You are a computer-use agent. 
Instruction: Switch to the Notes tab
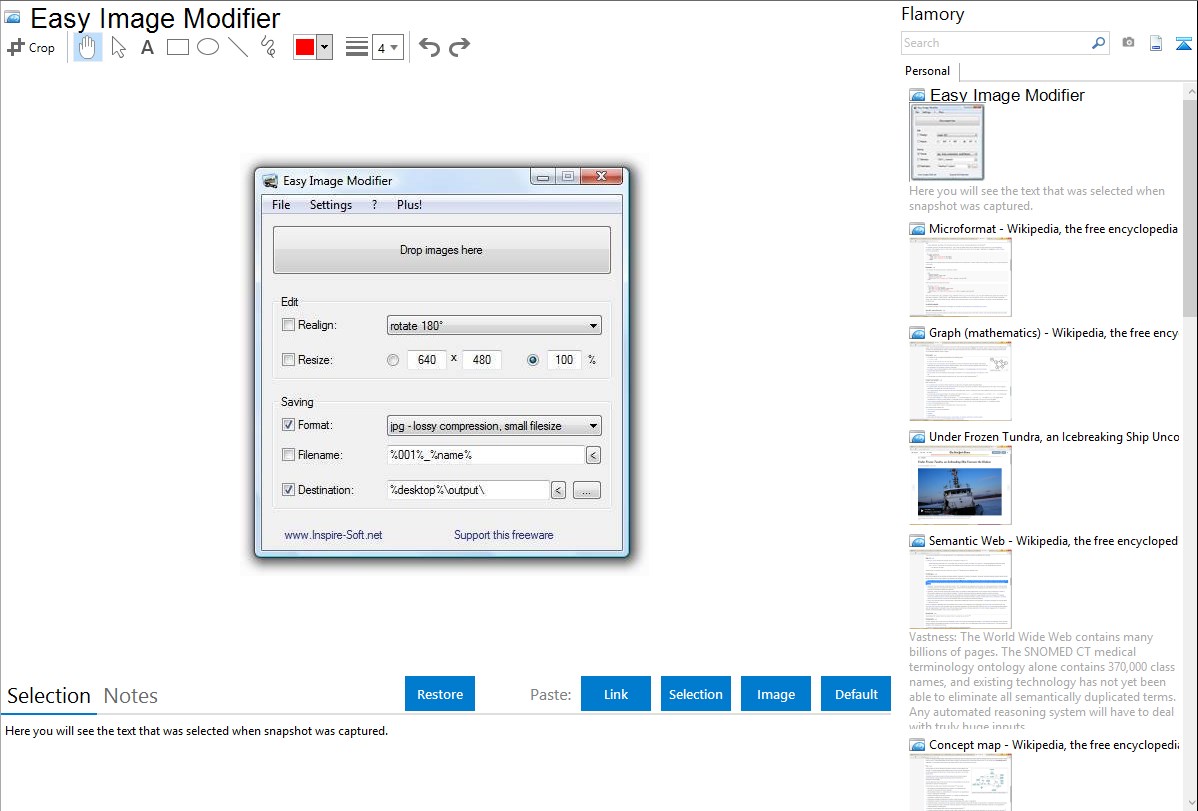[131, 696]
